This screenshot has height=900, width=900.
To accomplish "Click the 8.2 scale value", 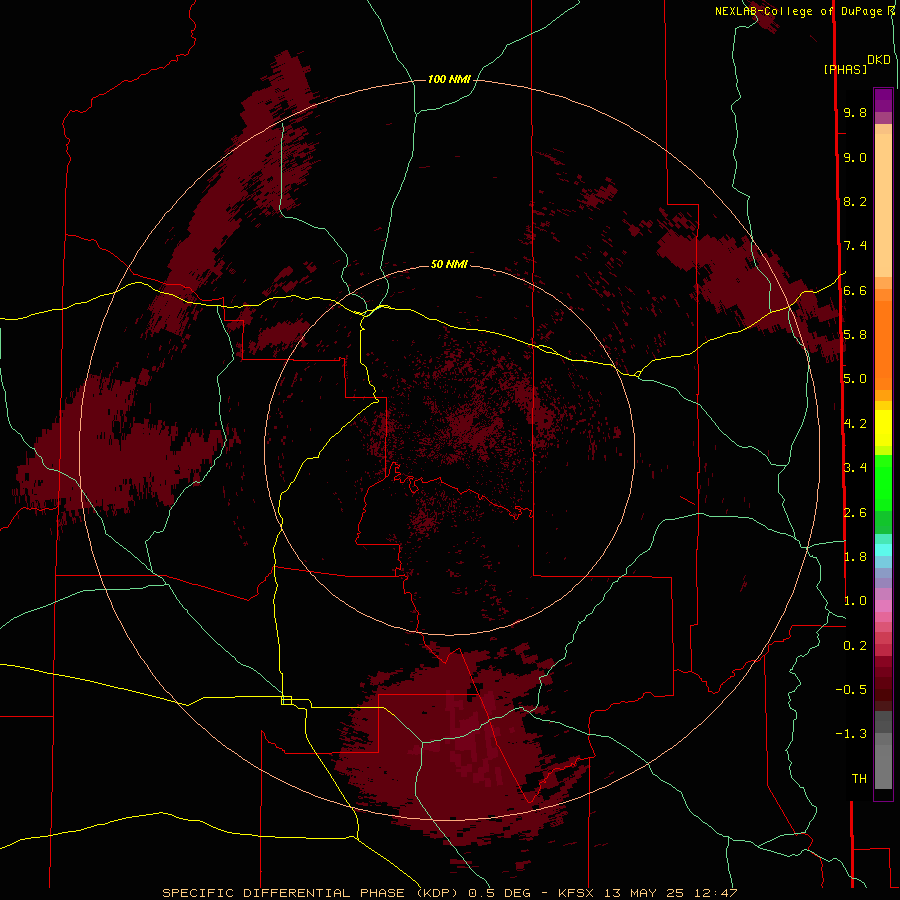I will [x=855, y=201].
